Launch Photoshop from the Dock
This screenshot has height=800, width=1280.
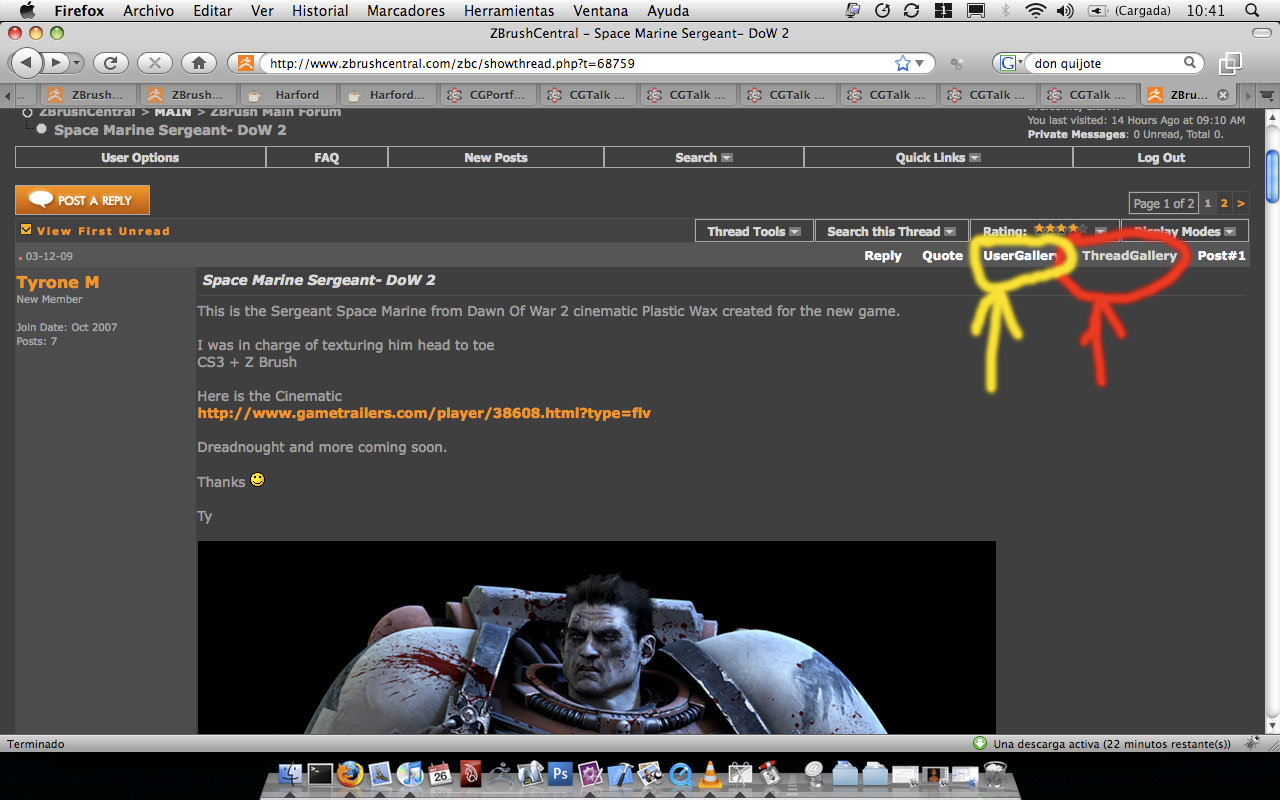pos(560,773)
